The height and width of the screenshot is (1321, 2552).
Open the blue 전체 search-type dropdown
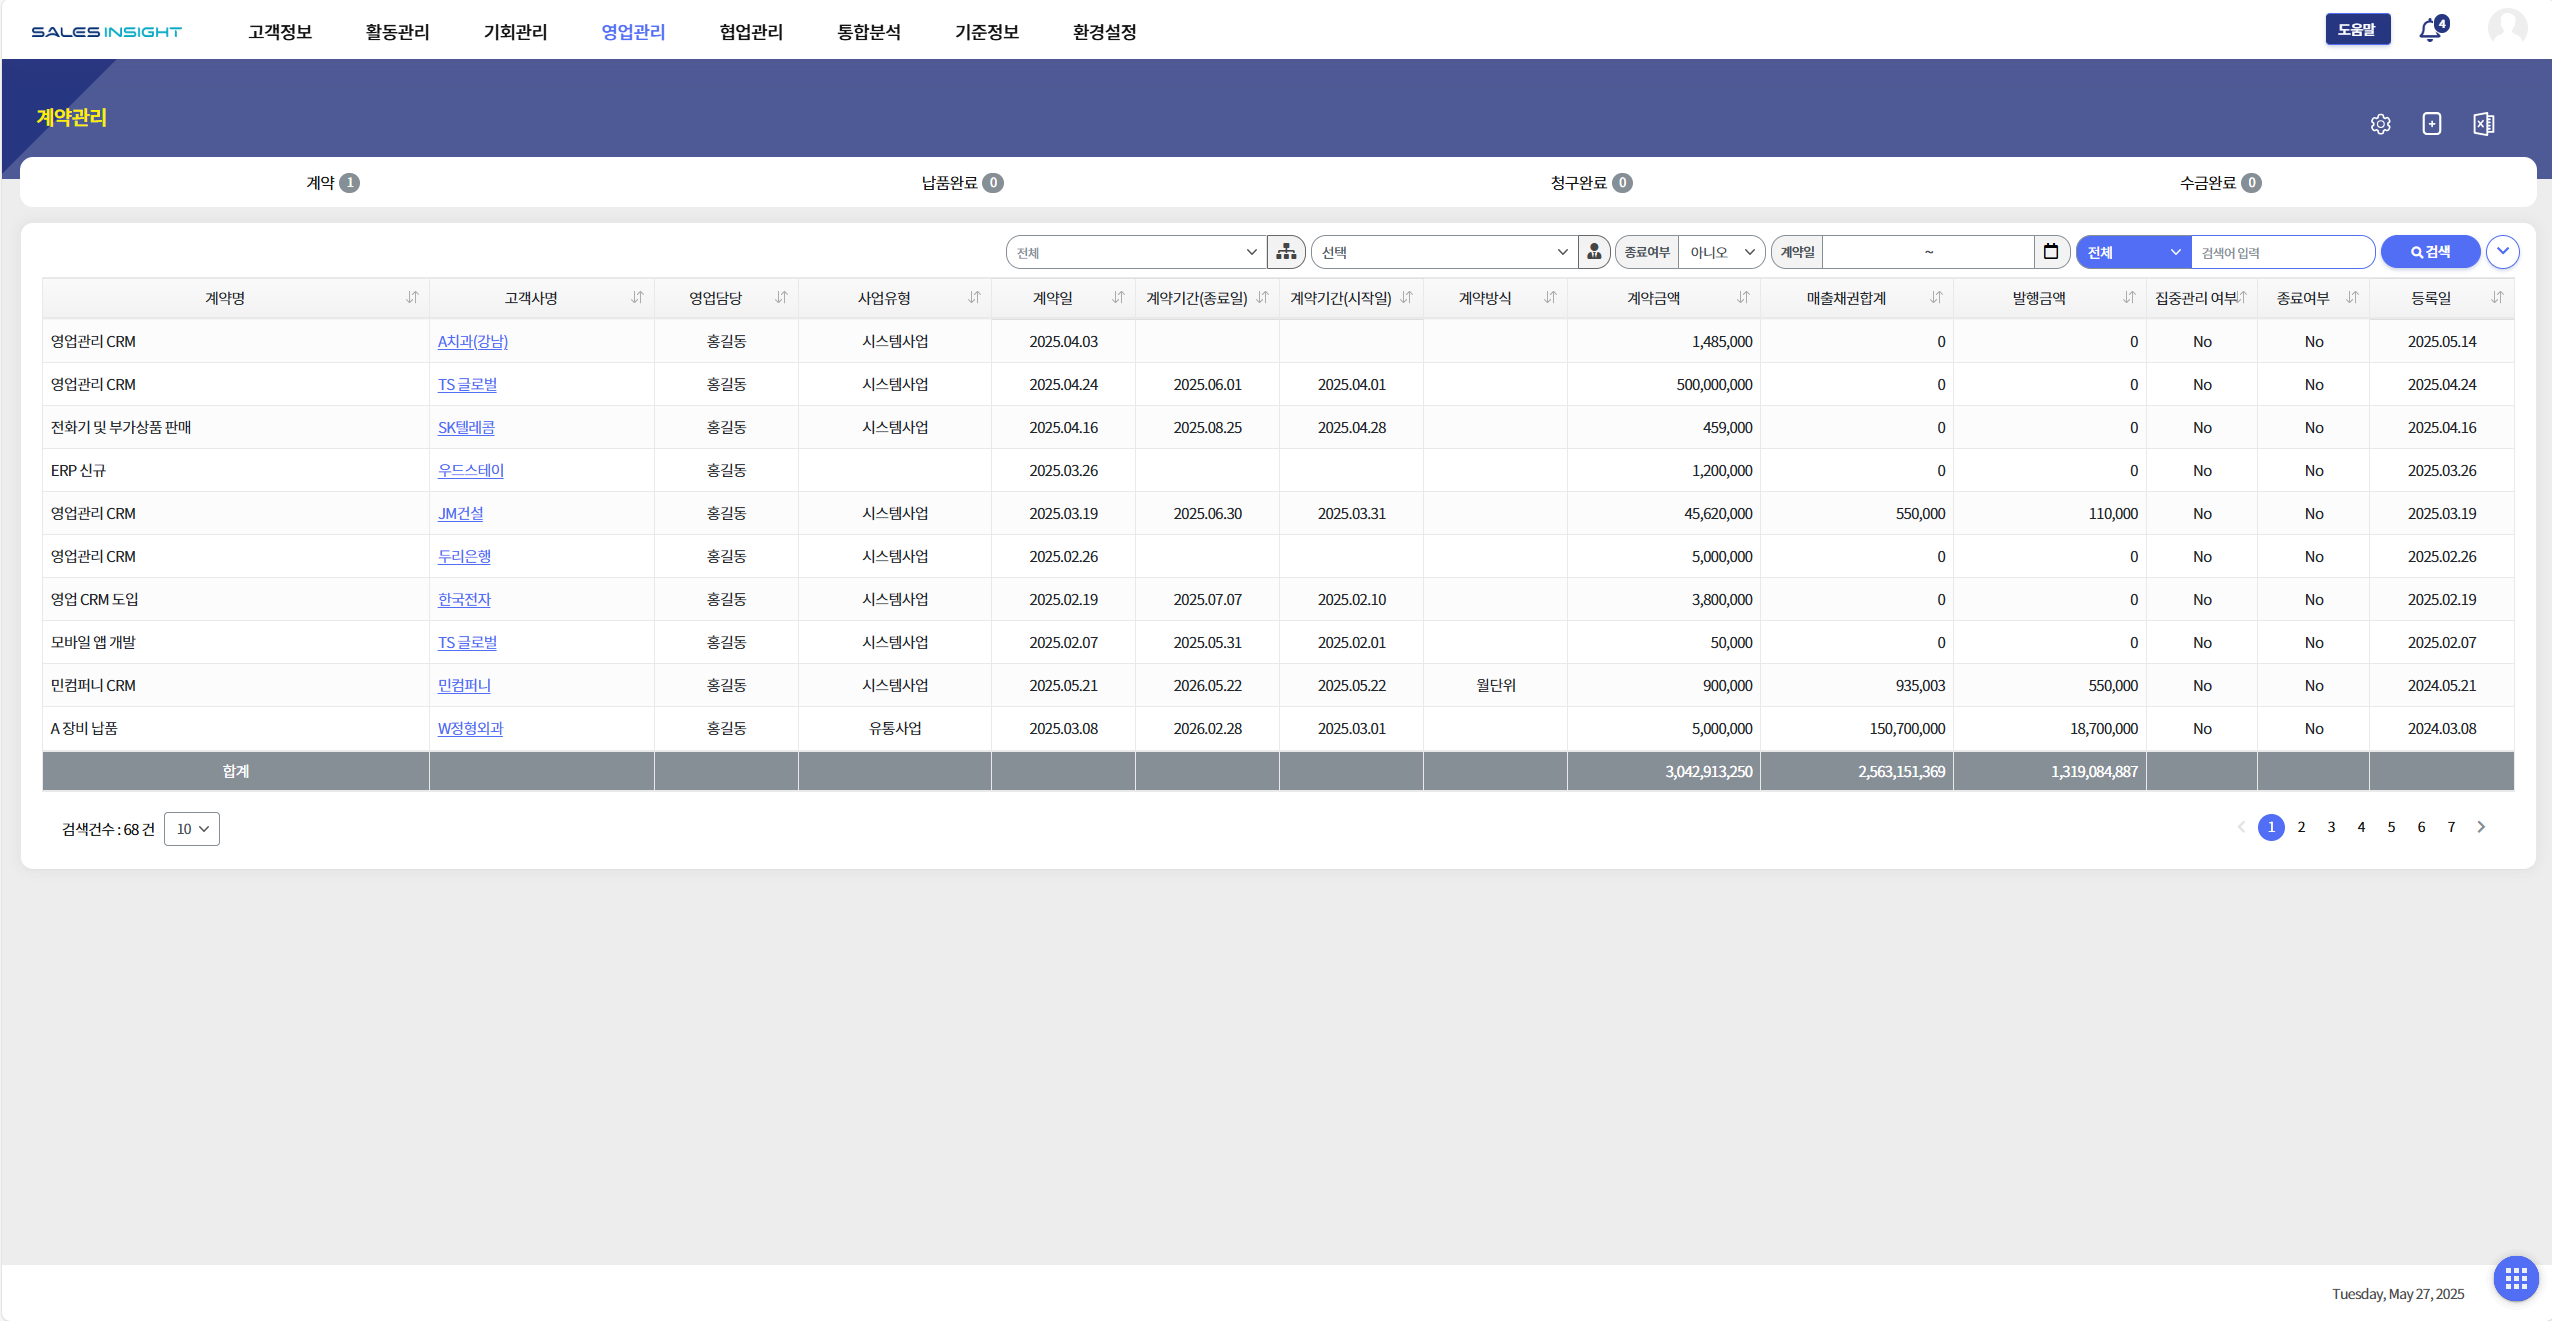click(x=2134, y=252)
